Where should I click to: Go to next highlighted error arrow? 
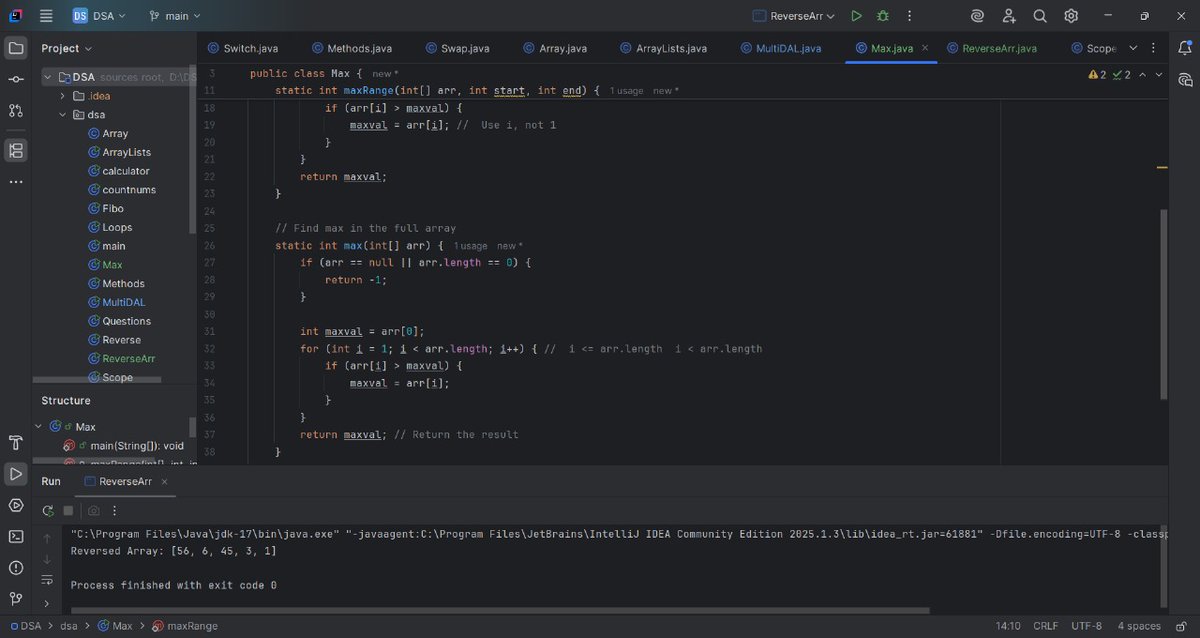tap(1159, 75)
